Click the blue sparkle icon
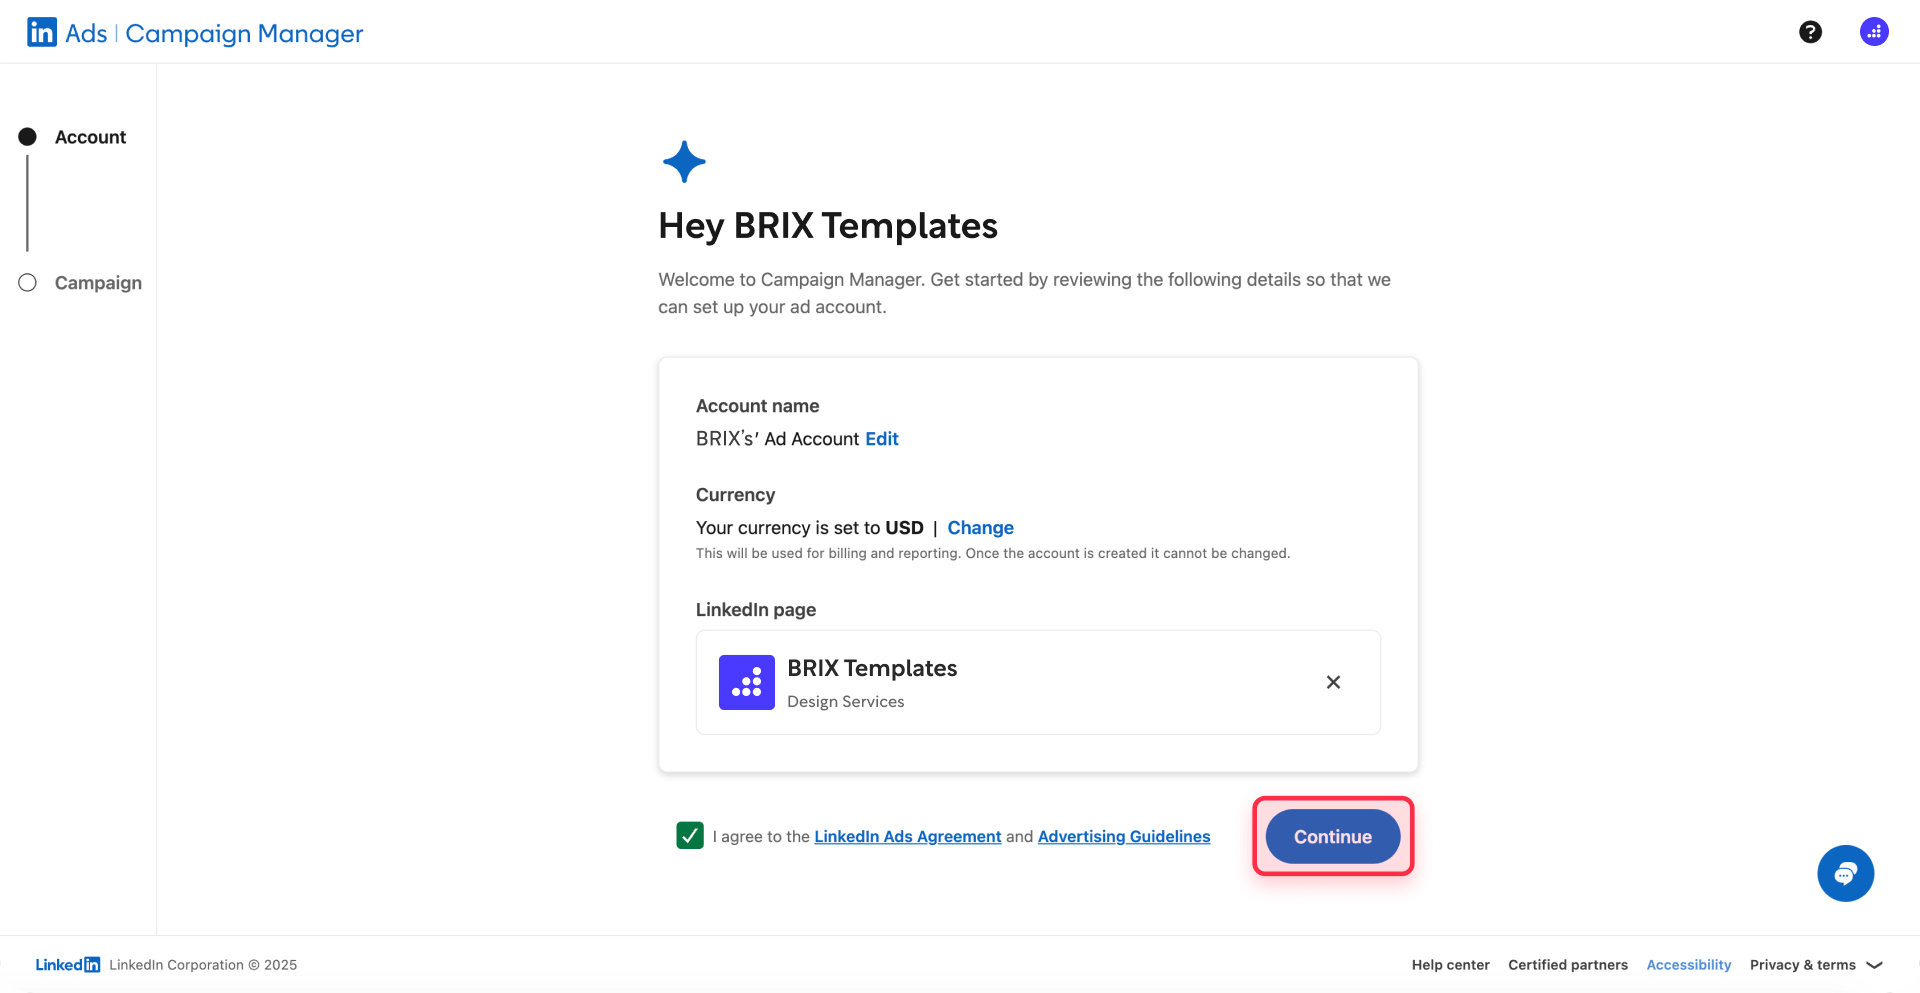Viewport: 1920px width, 993px height. [x=684, y=161]
